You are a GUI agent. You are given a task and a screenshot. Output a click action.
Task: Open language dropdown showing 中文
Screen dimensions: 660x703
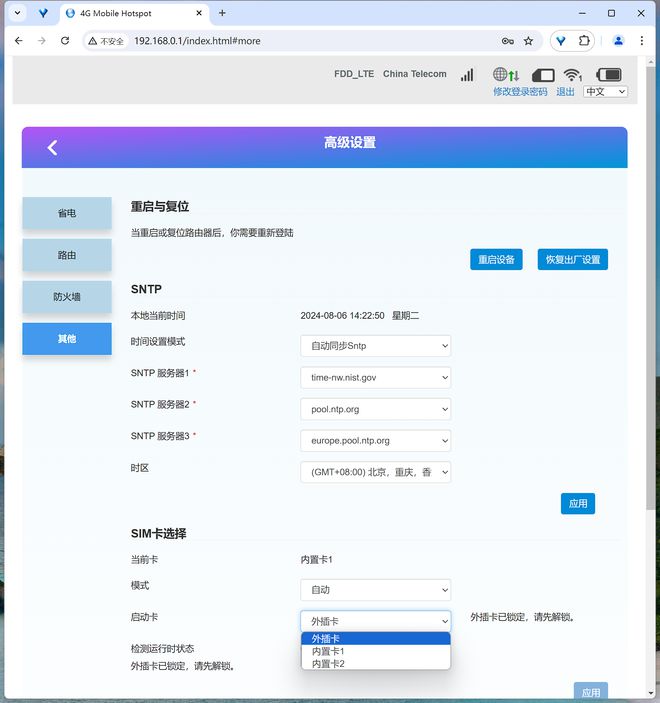[x=605, y=91]
